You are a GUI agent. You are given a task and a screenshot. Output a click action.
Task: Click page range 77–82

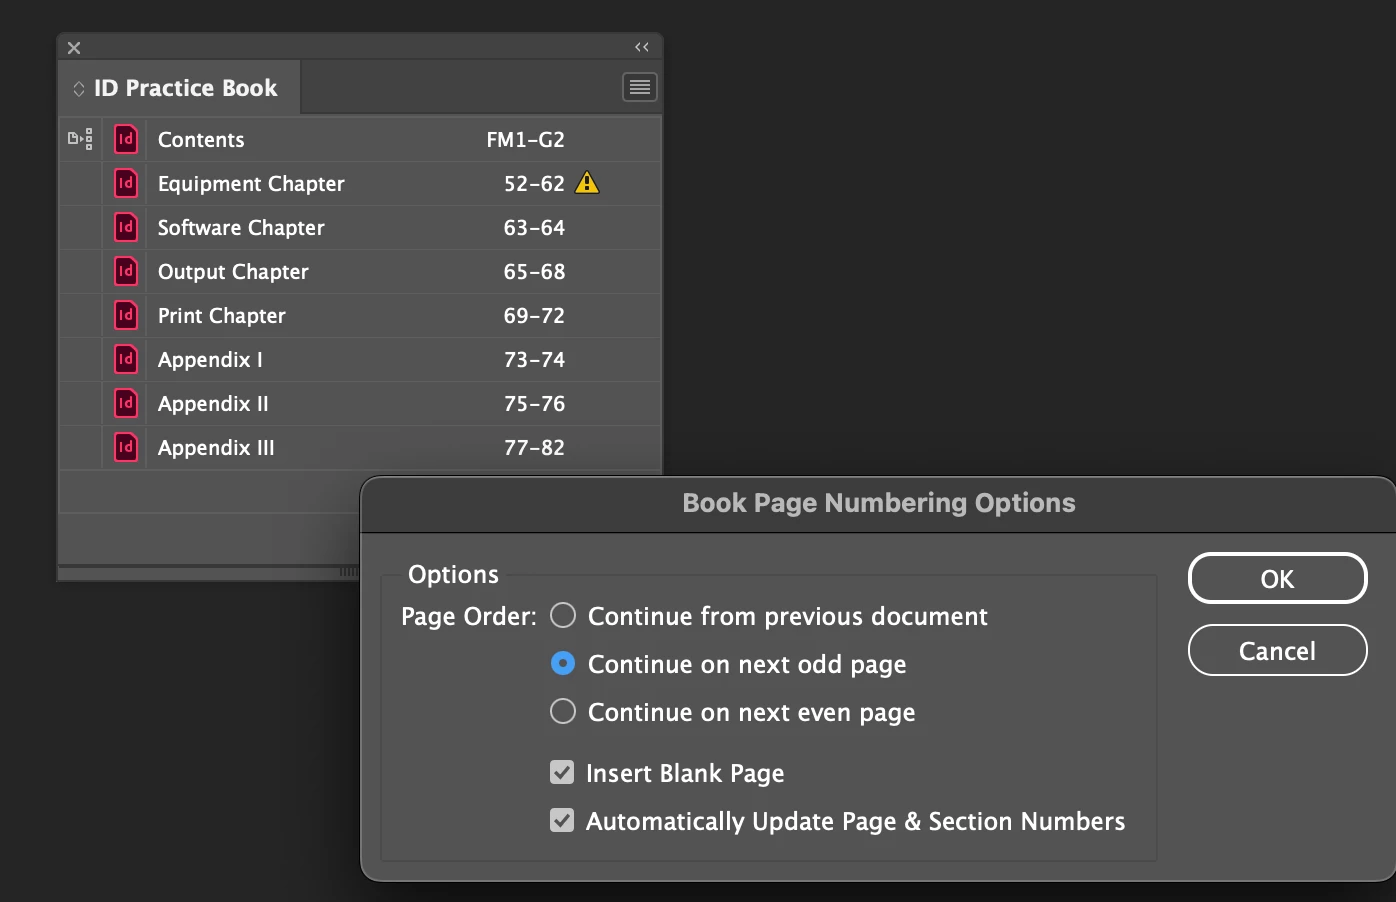(534, 448)
